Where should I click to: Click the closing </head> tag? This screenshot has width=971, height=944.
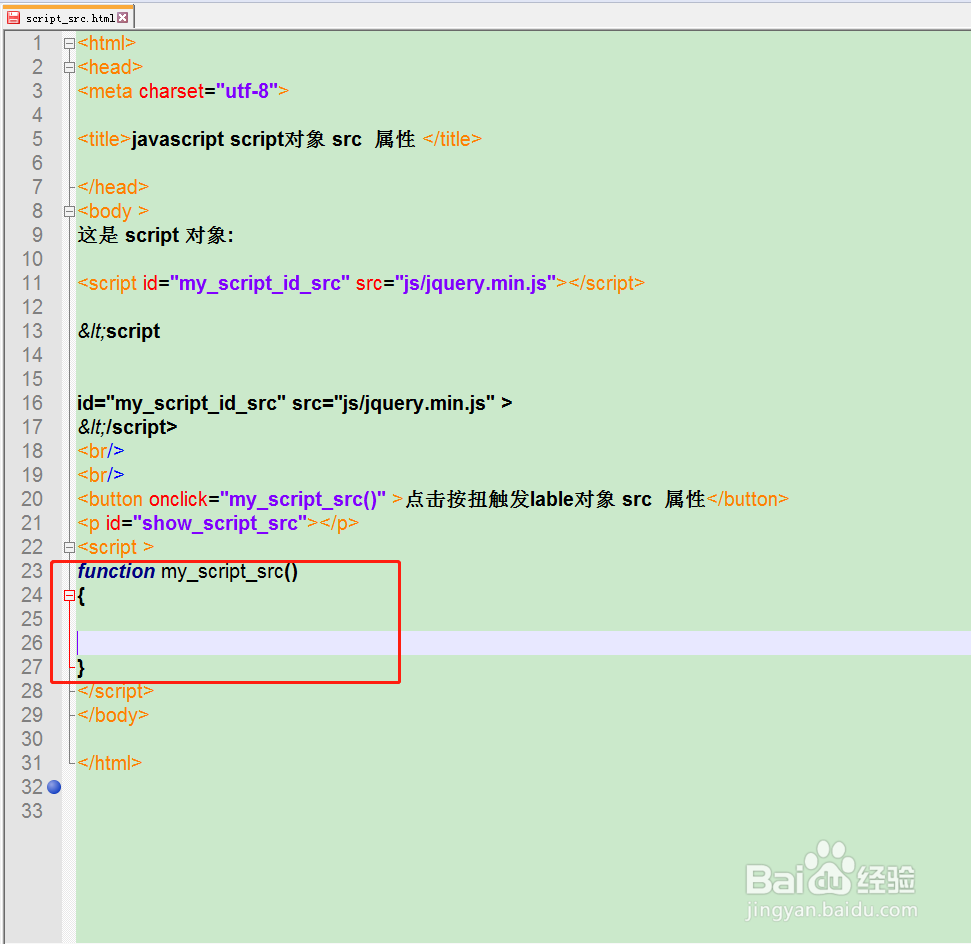coord(113,187)
